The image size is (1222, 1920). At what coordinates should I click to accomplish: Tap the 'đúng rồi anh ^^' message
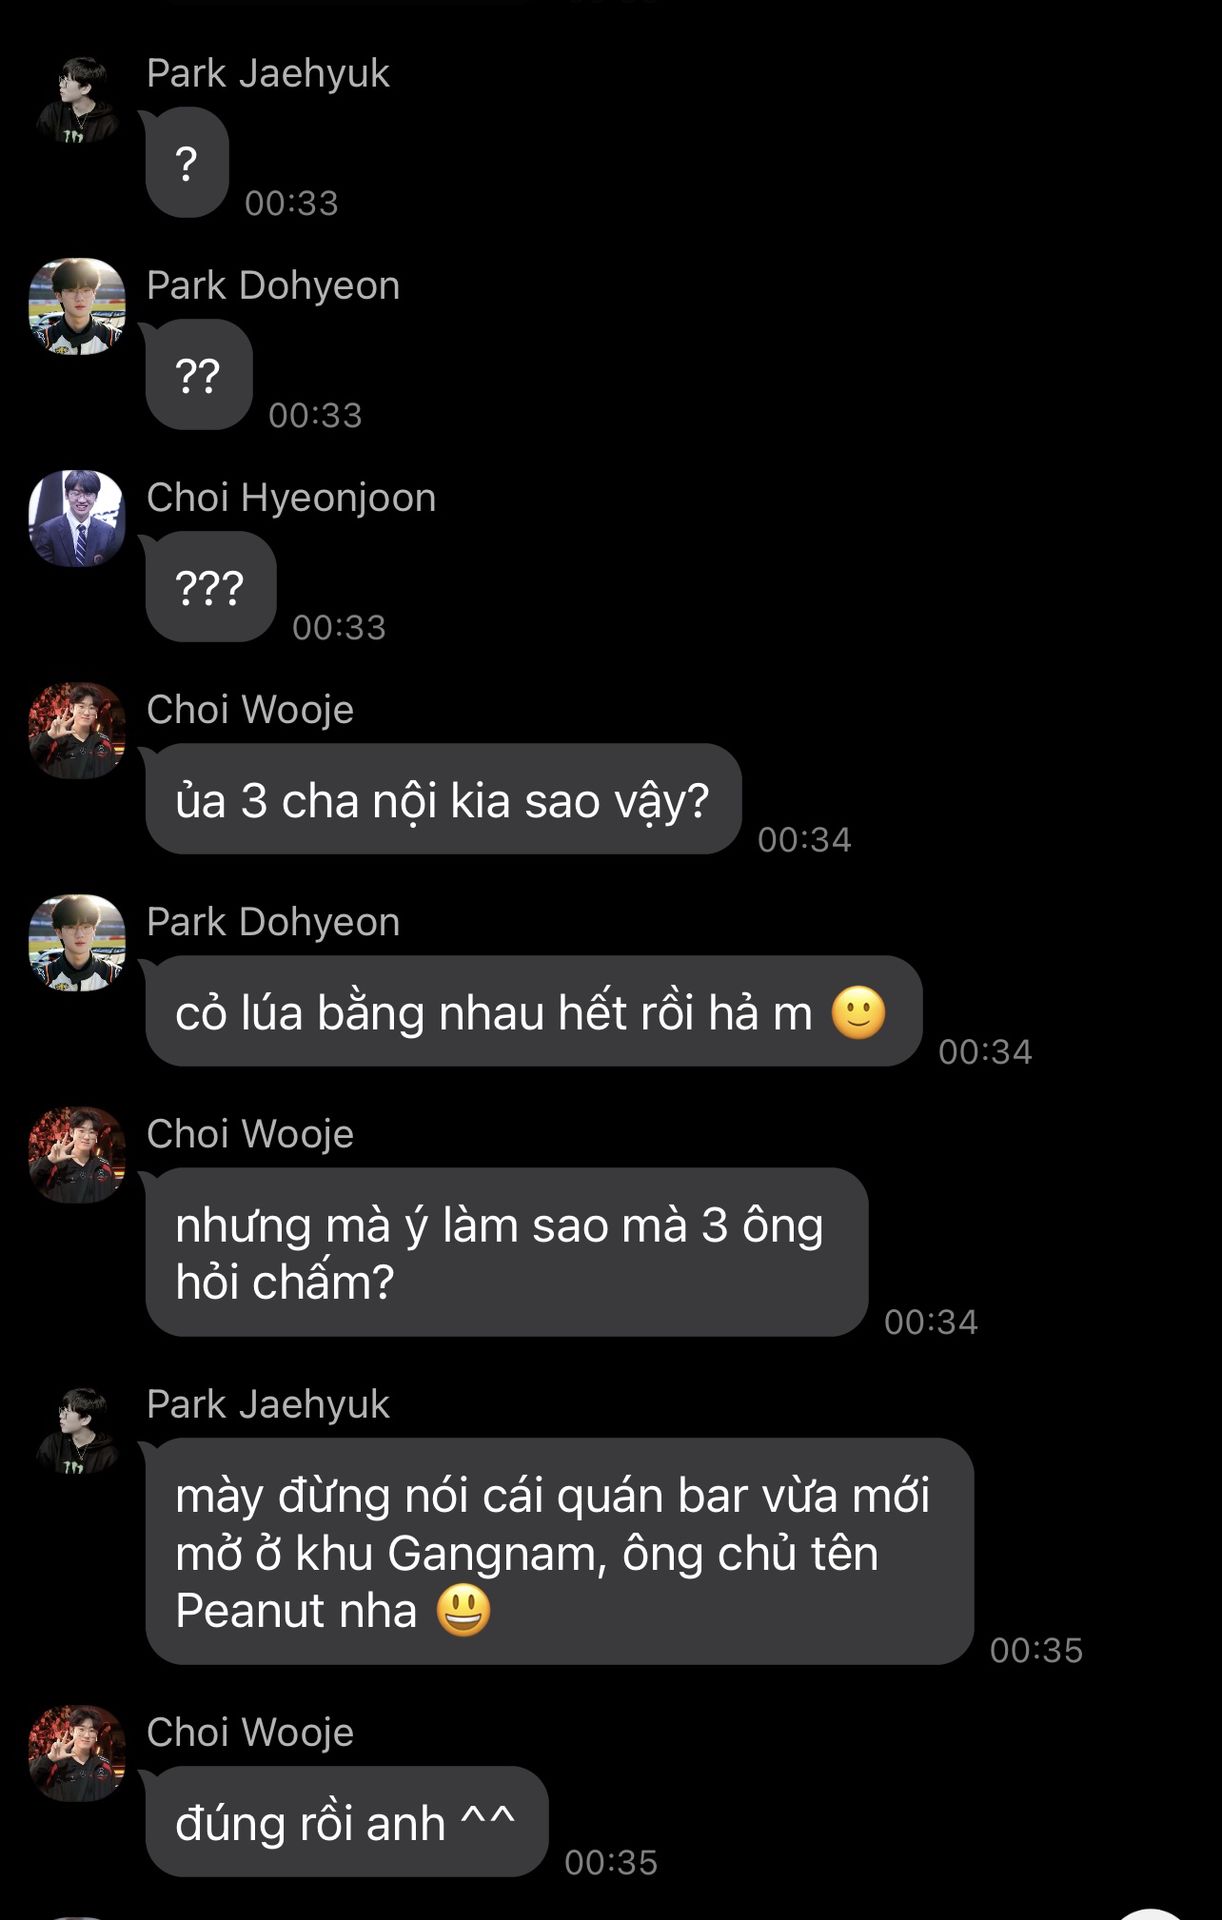(x=347, y=1821)
